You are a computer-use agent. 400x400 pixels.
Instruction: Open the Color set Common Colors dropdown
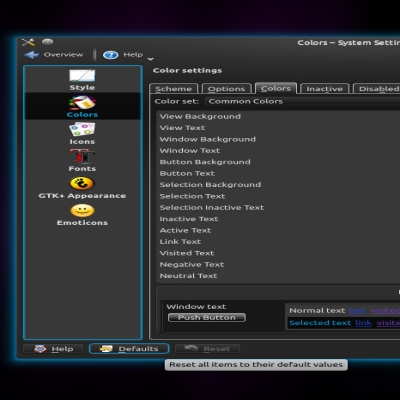click(302, 101)
